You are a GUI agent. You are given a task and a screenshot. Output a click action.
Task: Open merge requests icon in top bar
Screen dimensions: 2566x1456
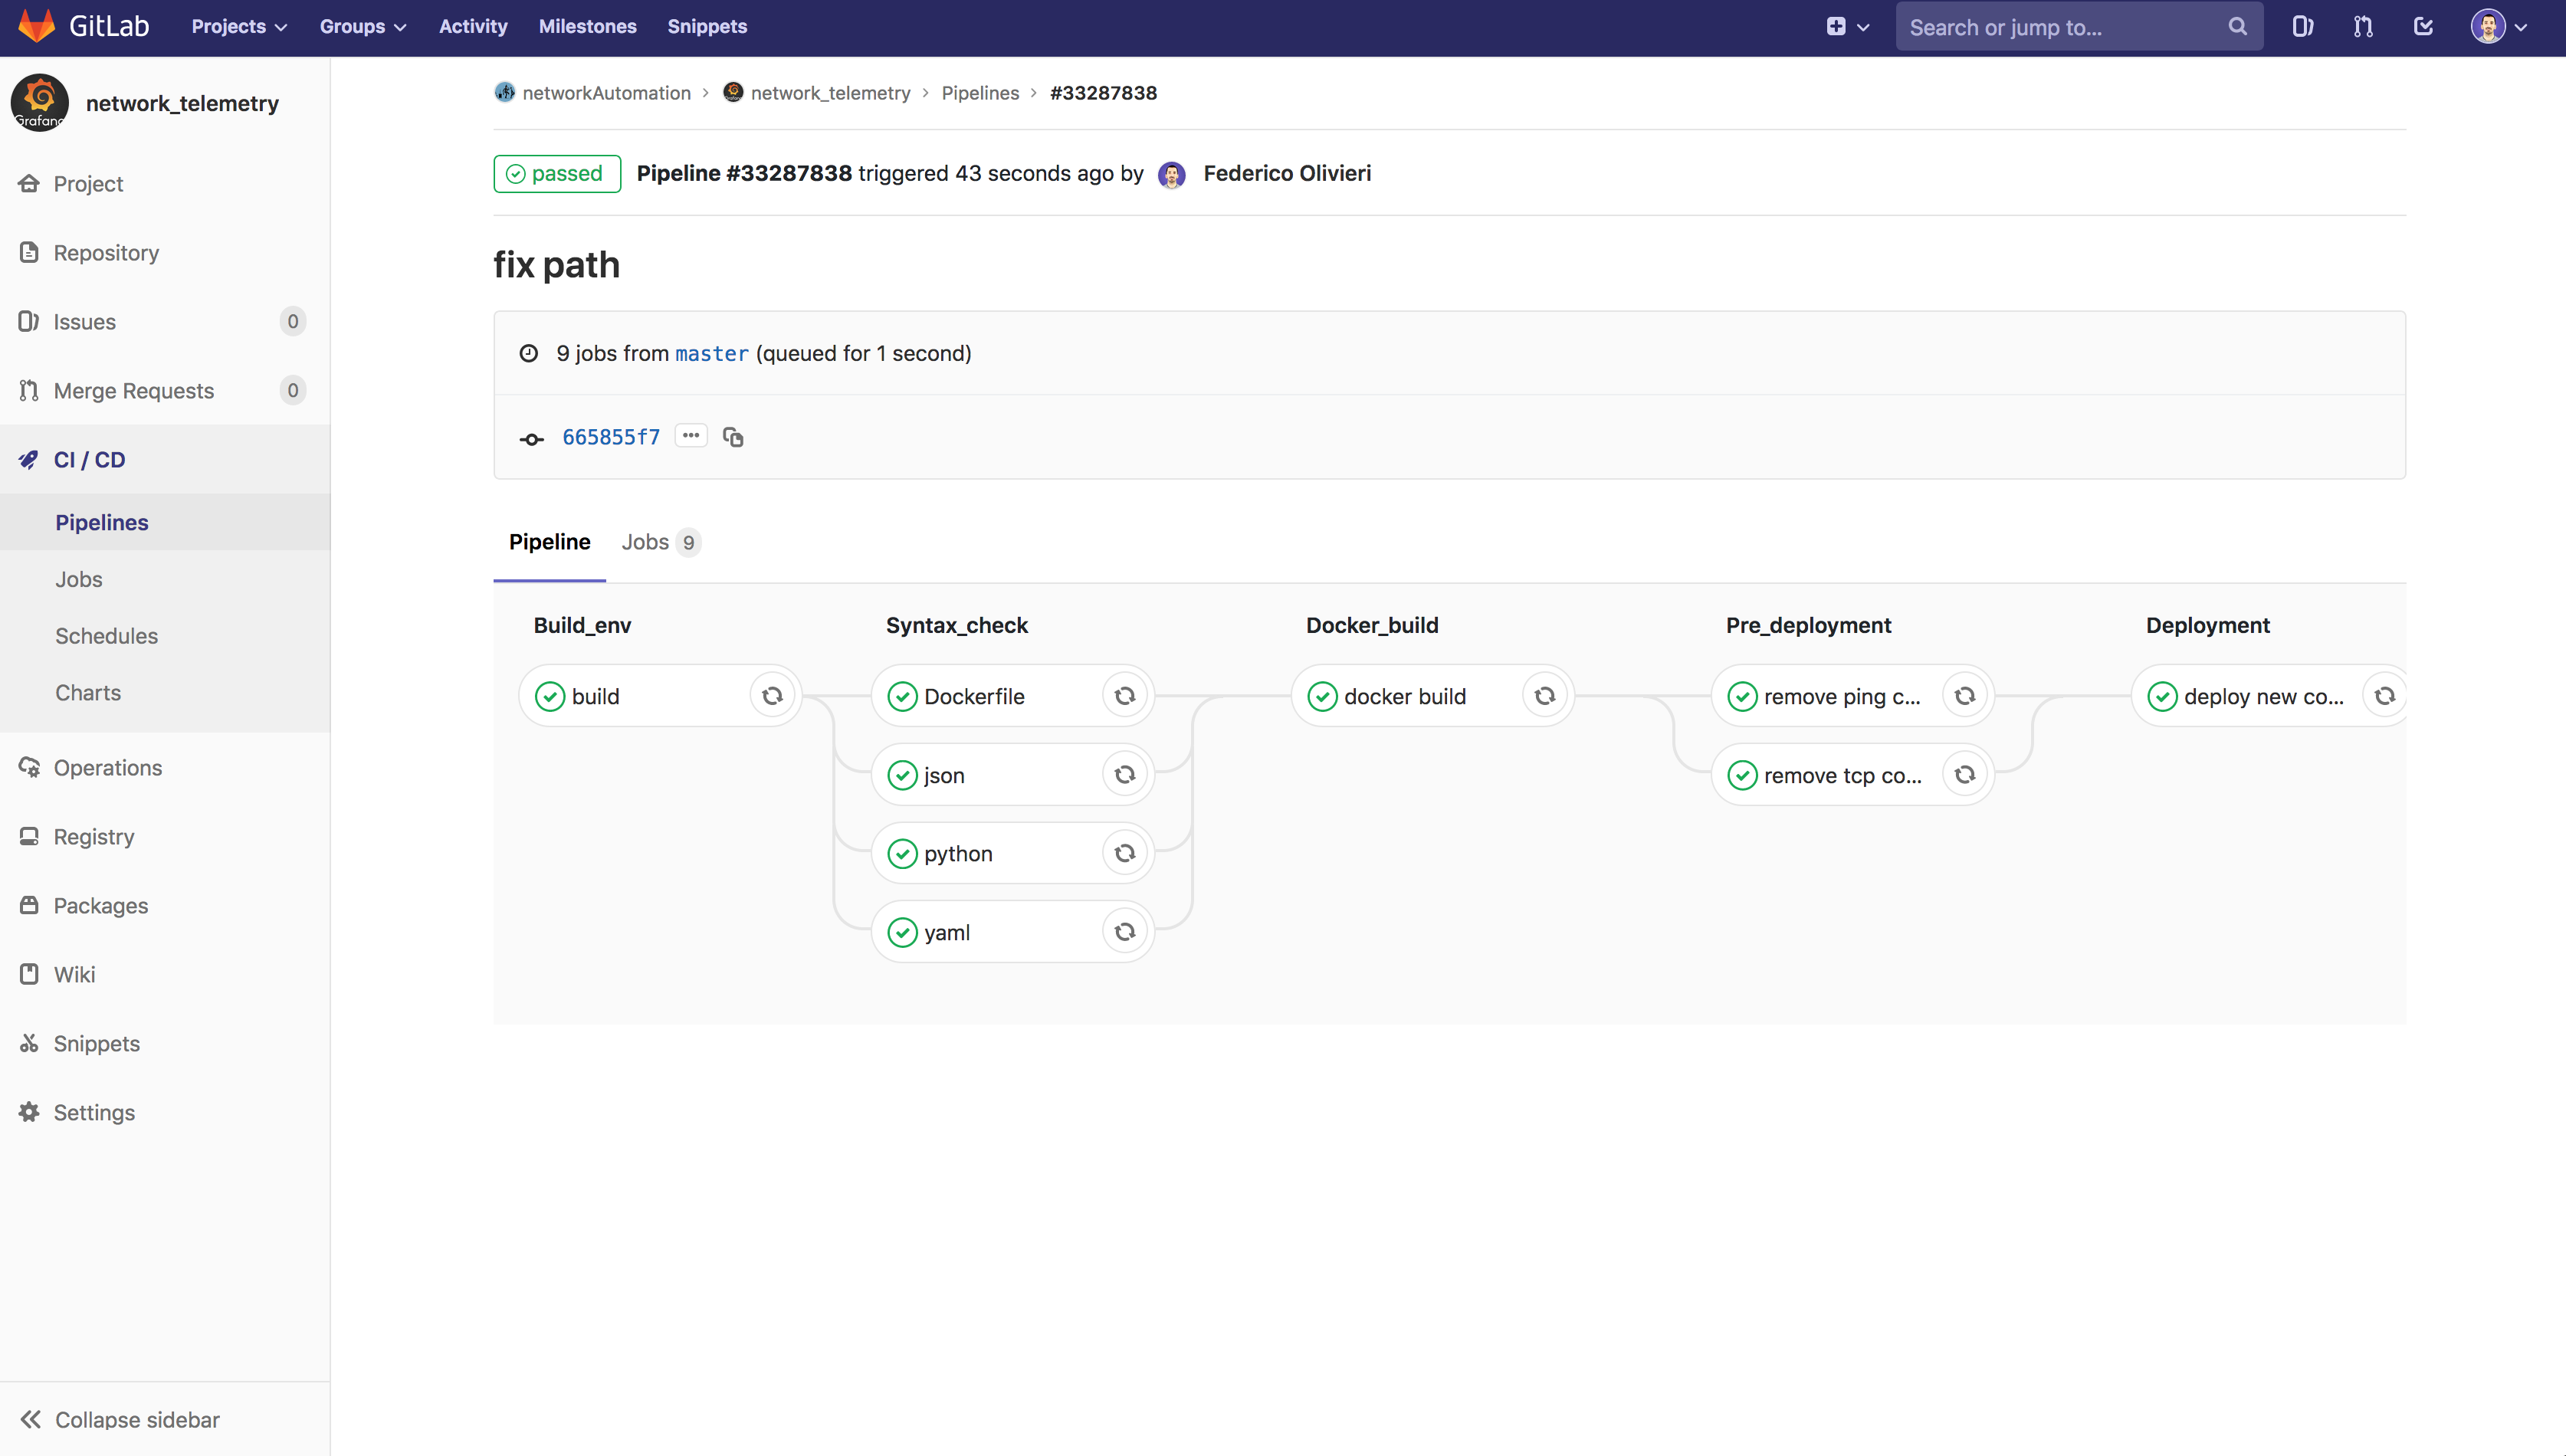pos(2363,27)
